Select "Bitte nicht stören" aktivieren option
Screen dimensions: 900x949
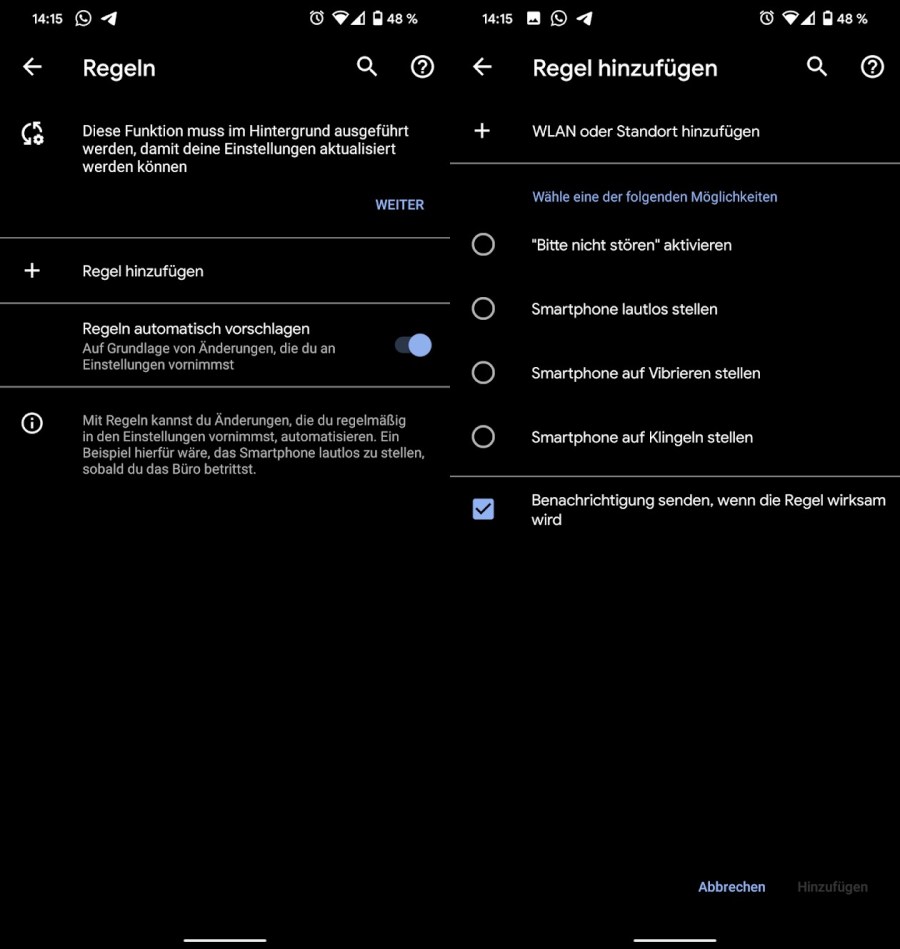[x=483, y=245]
